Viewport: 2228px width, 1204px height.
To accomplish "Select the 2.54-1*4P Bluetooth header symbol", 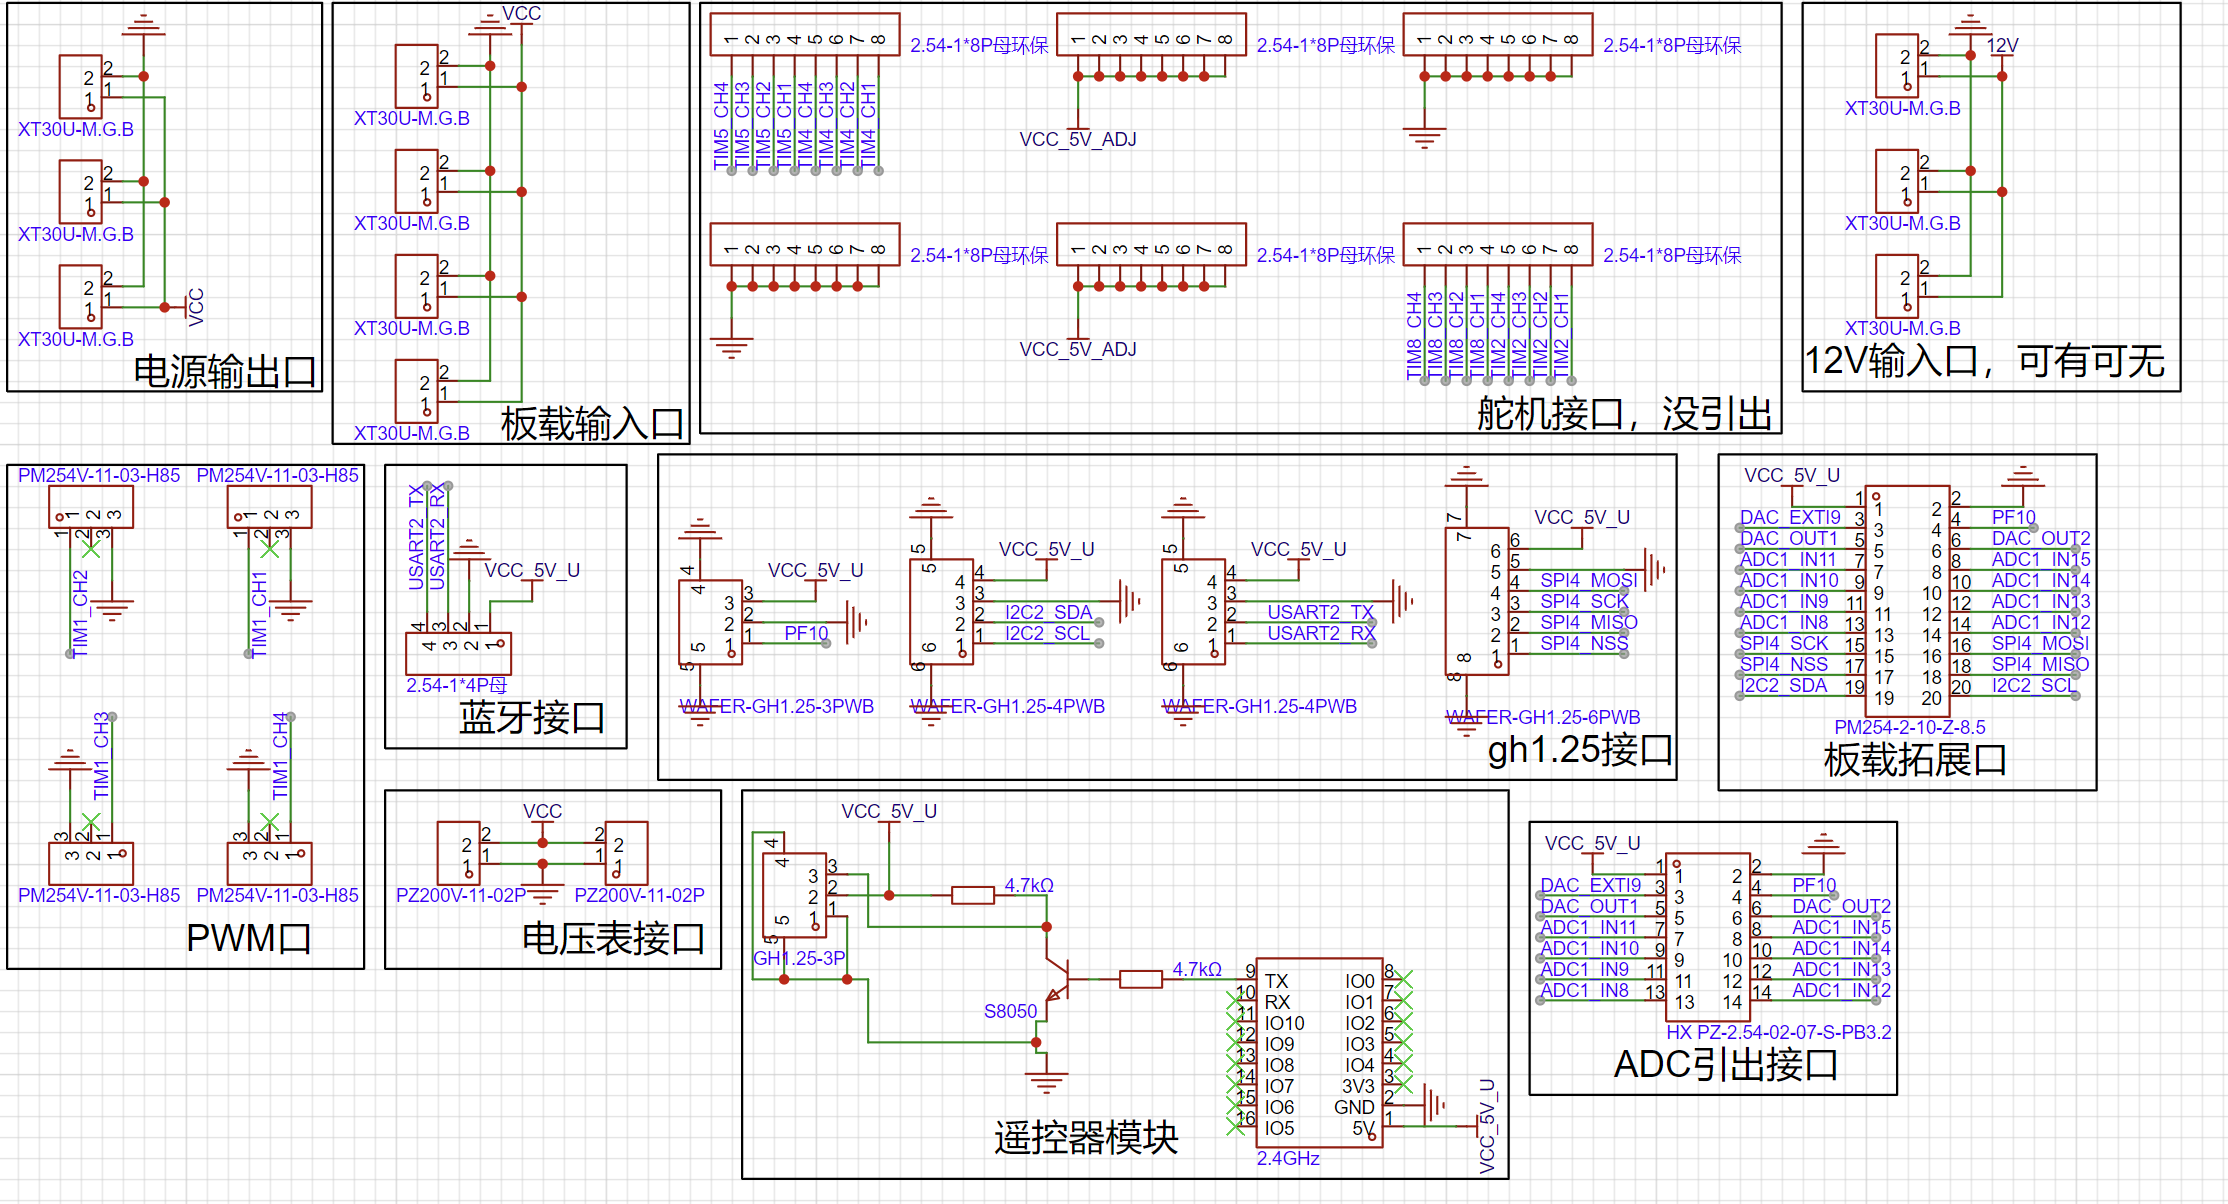I will click(x=458, y=653).
